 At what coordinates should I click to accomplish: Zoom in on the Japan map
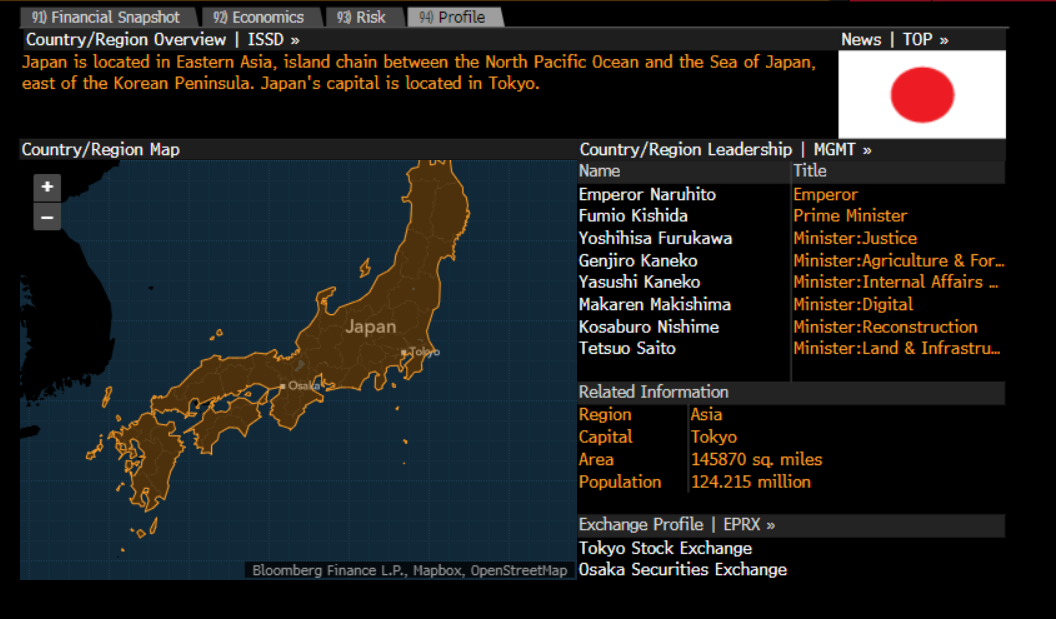pyautogui.click(x=47, y=187)
